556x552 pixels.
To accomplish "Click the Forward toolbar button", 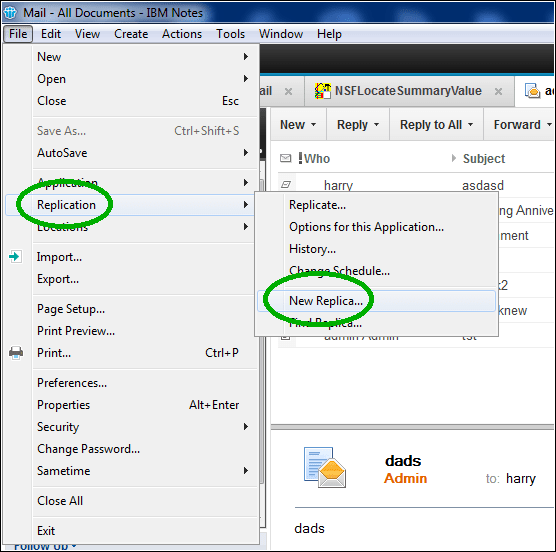I will click(517, 125).
